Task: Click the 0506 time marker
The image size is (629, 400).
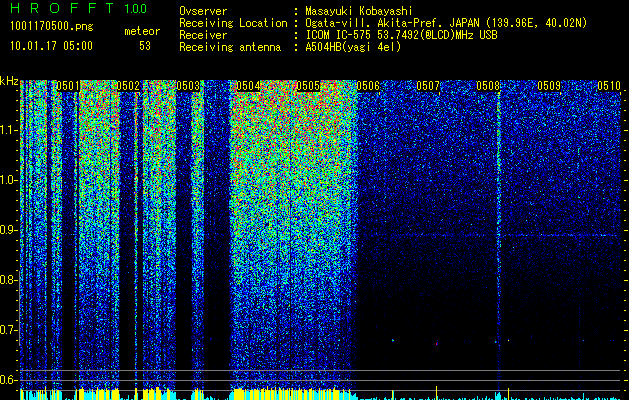Action: click(x=368, y=86)
